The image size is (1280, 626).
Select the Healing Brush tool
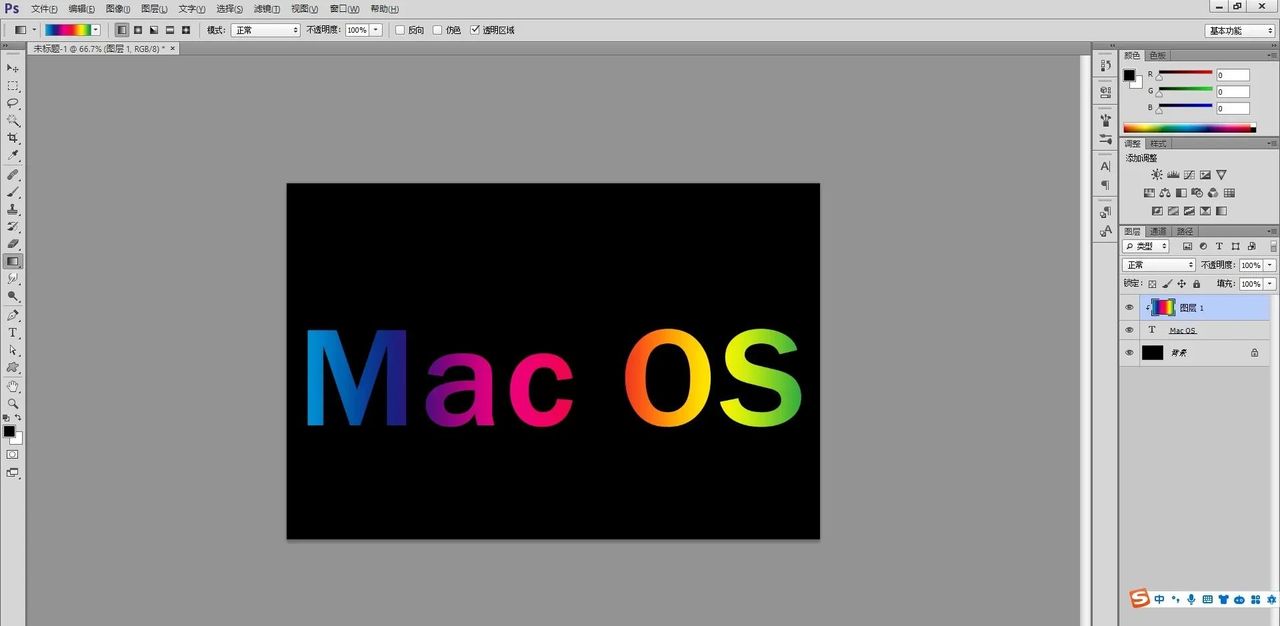(x=13, y=175)
